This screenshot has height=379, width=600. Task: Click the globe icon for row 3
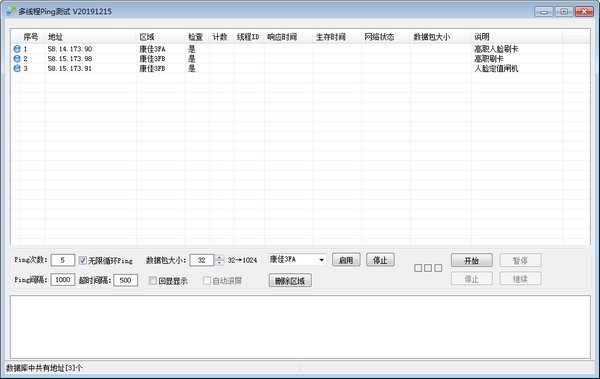tap(17, 69)
